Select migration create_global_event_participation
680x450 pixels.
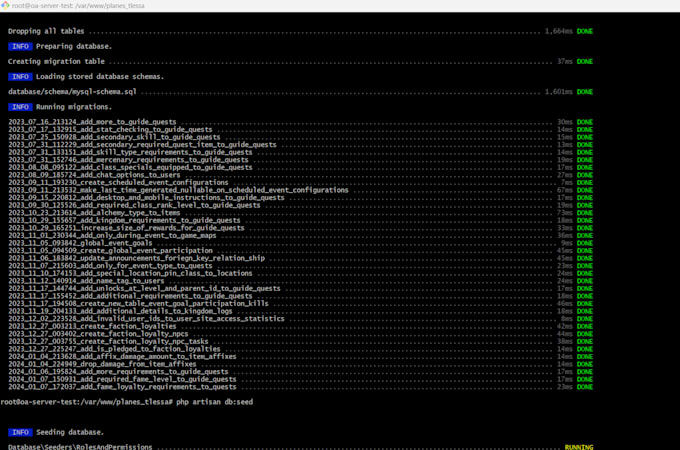tap(110, 251)
